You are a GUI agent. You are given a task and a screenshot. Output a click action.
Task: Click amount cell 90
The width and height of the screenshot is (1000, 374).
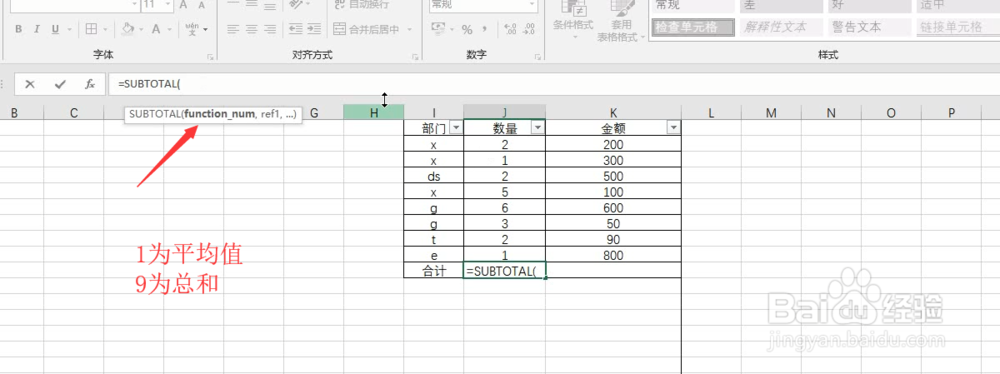[614, 239]
